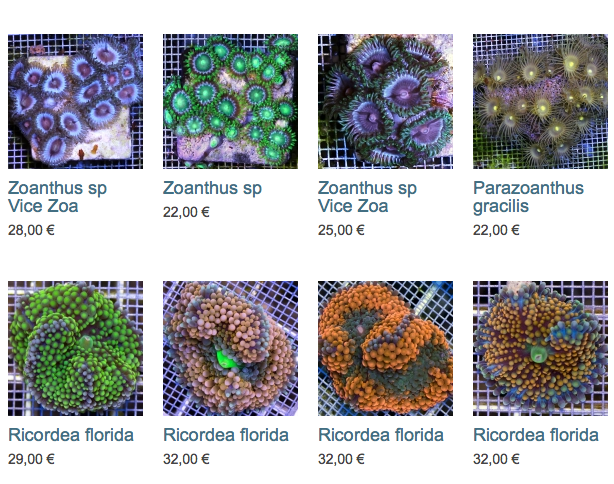The width and height of the screenshot is (614, 484).
Task: Click the Zoanthus sp title priced 22,00 €
Action: [x=212, y=188]
